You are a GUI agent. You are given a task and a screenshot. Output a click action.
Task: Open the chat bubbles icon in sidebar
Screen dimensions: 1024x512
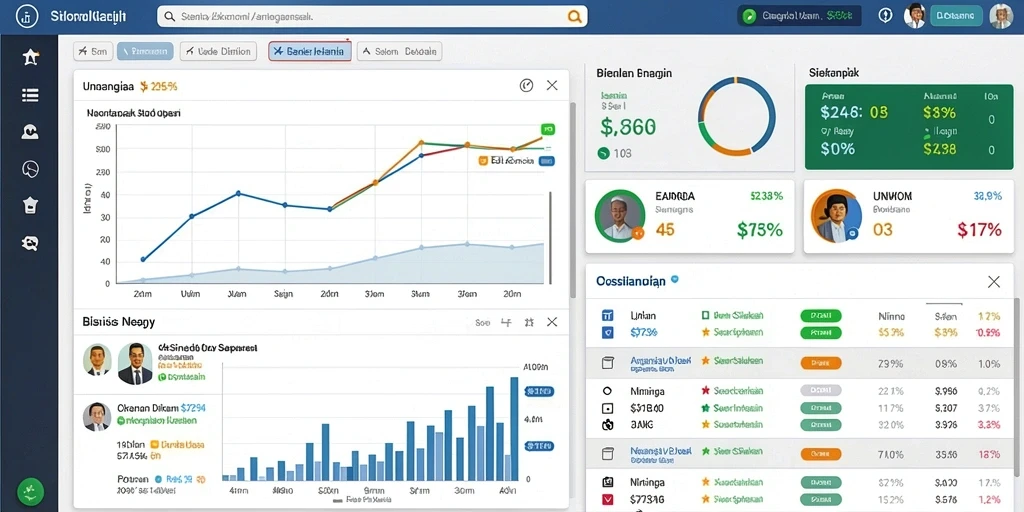click(x=30, y=244)
